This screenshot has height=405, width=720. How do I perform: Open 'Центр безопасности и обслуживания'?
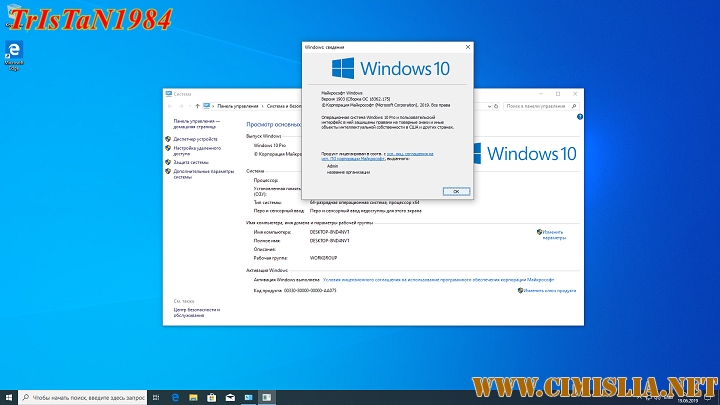197,312
